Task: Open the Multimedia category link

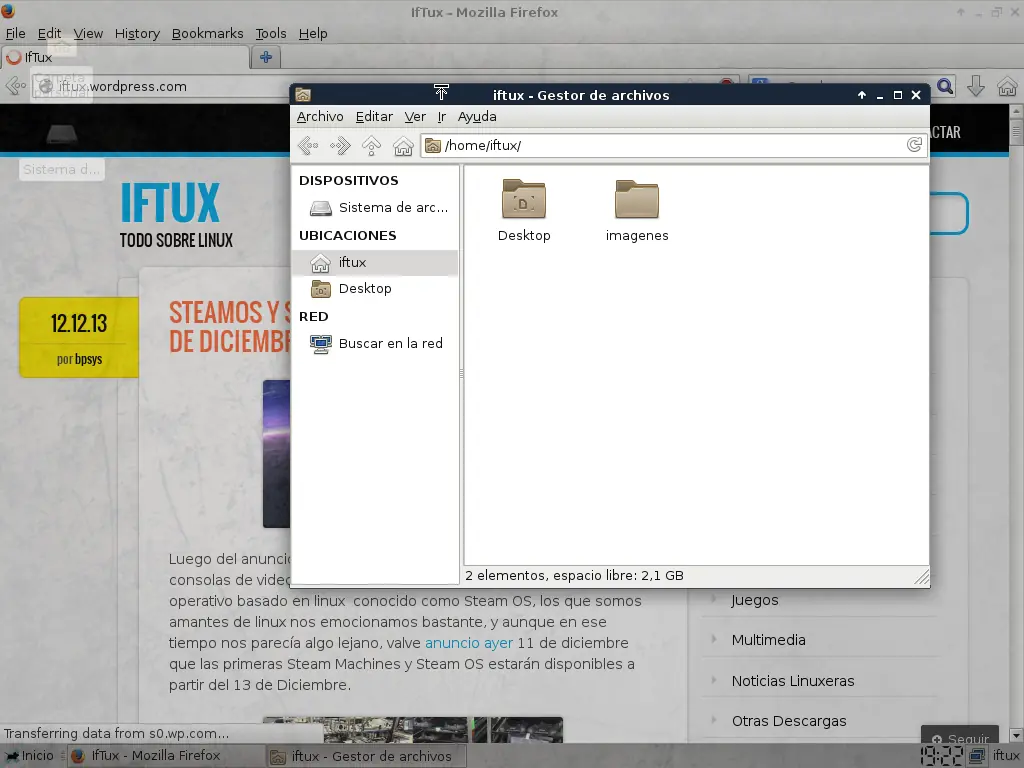Action: point(769,640)
